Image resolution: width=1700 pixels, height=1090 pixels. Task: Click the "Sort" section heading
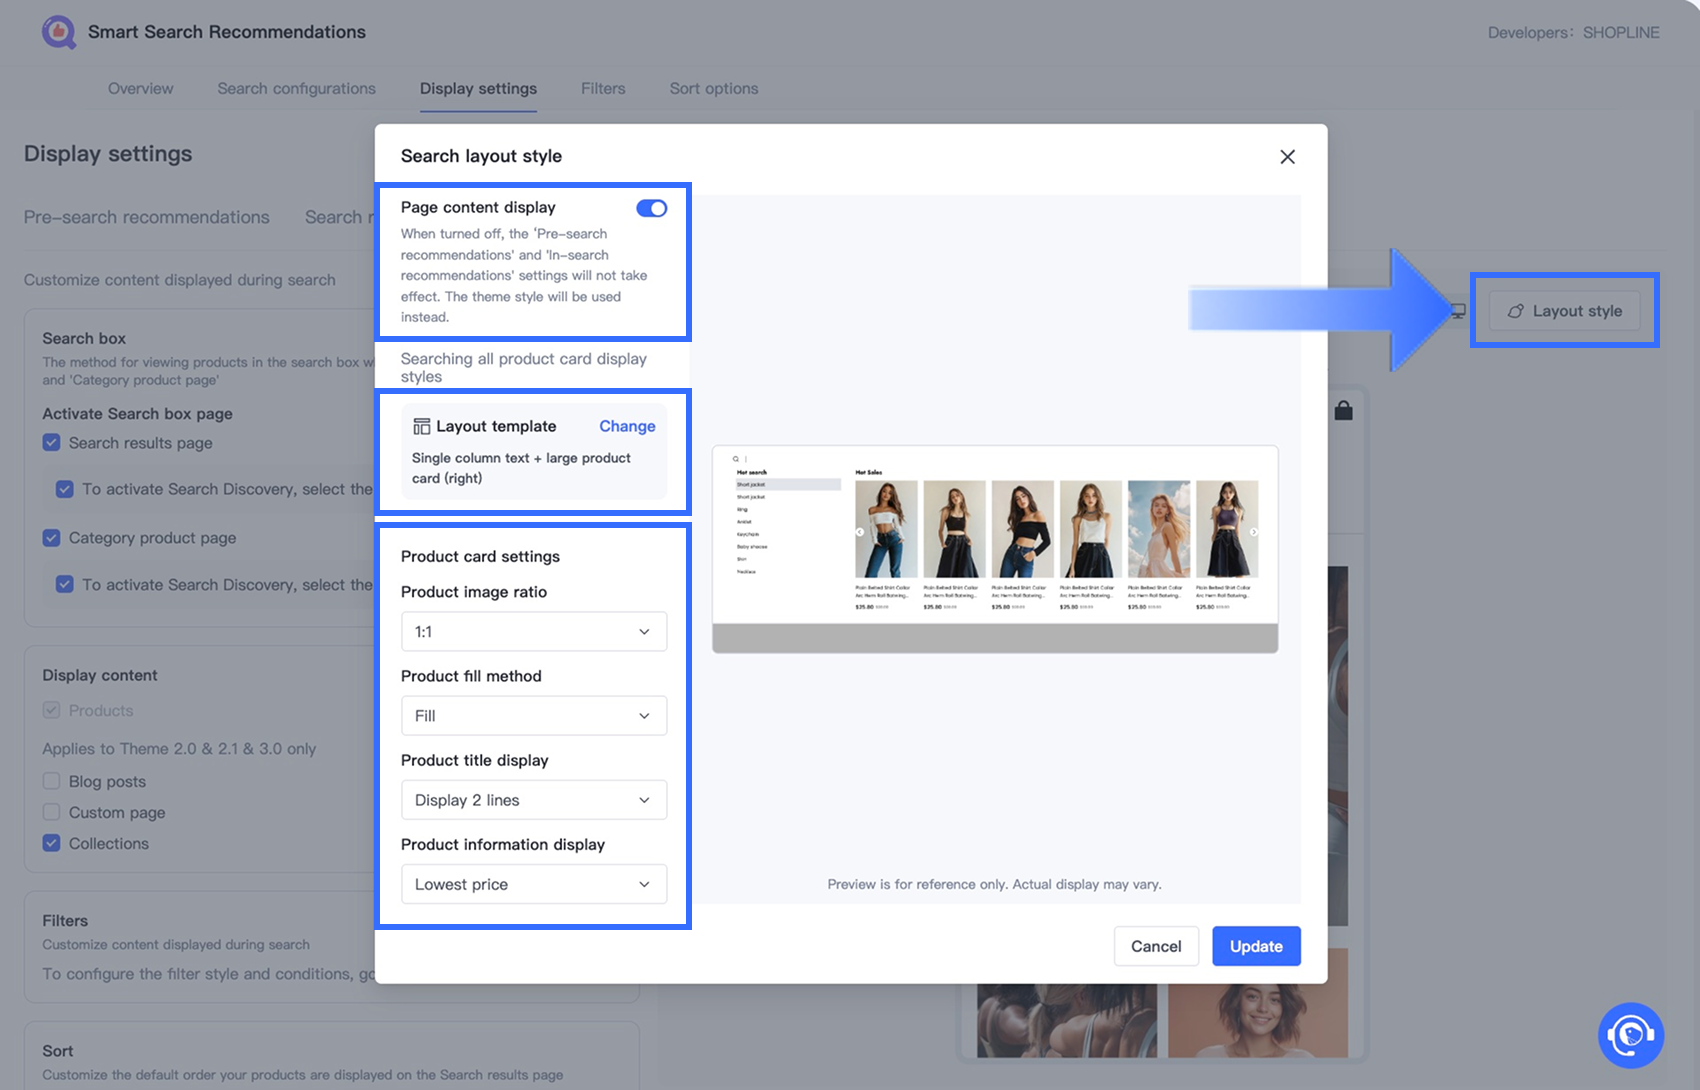point(58,1051)
